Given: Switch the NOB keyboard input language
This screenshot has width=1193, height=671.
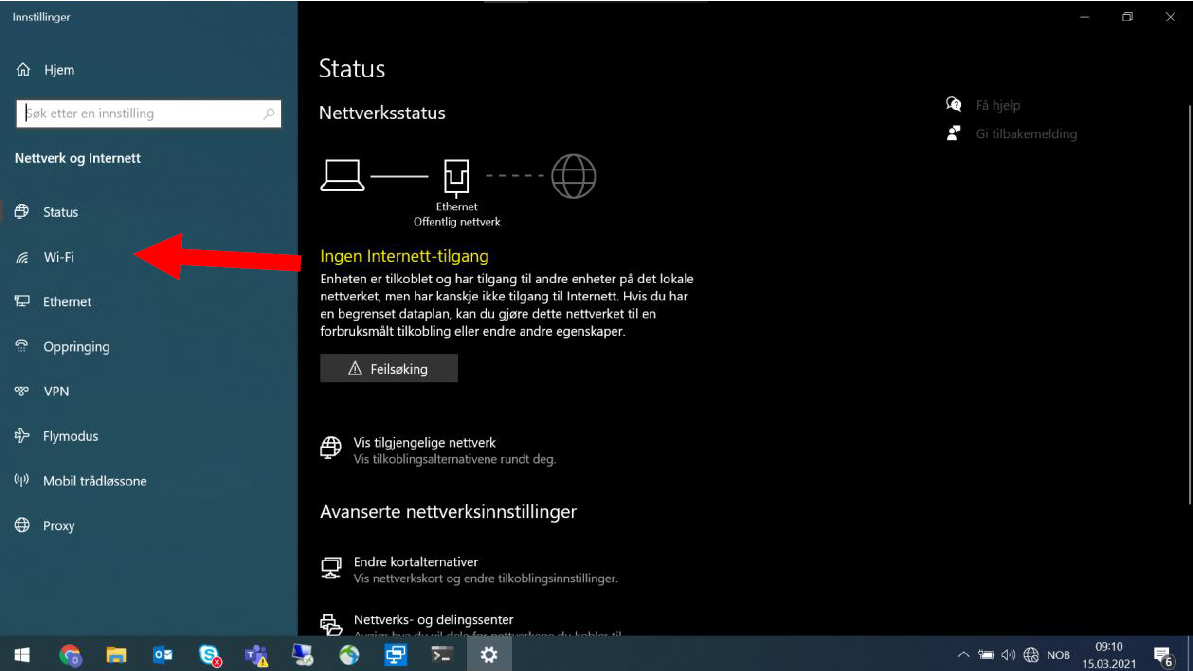Looking at the screenshot, I should pos(1058,655).
